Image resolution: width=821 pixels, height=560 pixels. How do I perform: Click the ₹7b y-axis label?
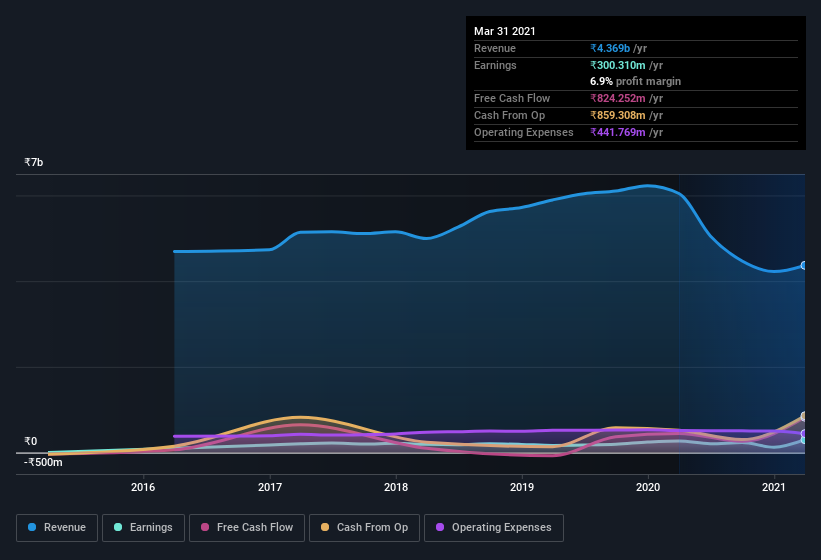(x=34, y=162)
